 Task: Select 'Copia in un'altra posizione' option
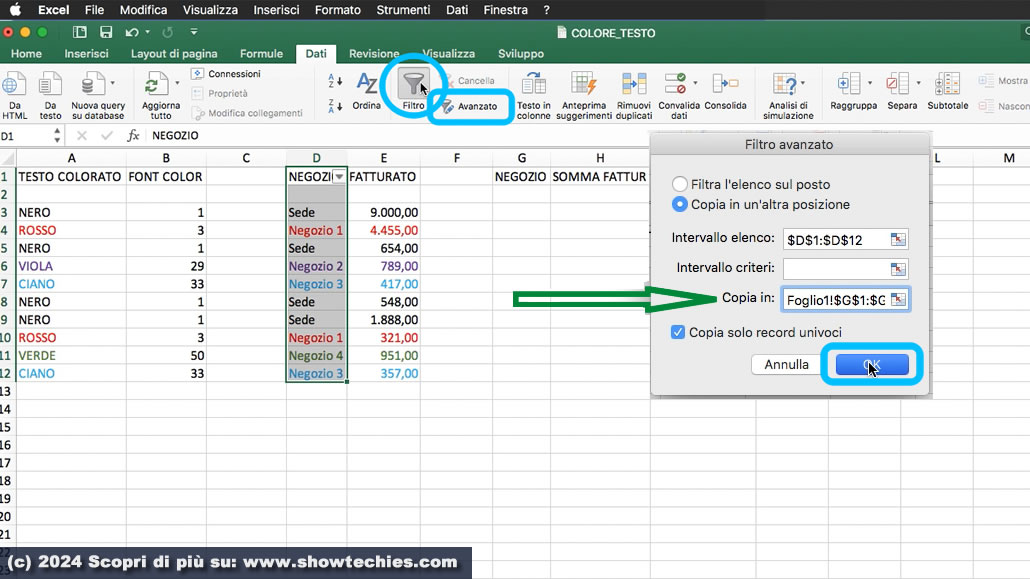click(680, 204)
